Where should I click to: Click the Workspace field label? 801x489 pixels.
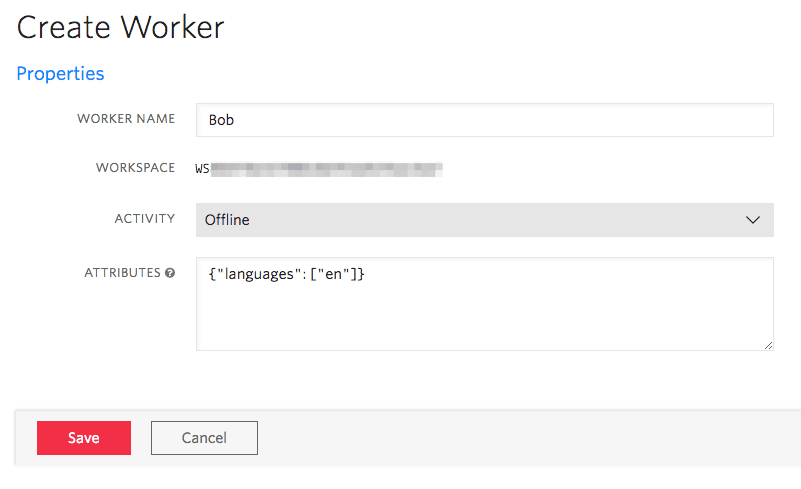135,168
